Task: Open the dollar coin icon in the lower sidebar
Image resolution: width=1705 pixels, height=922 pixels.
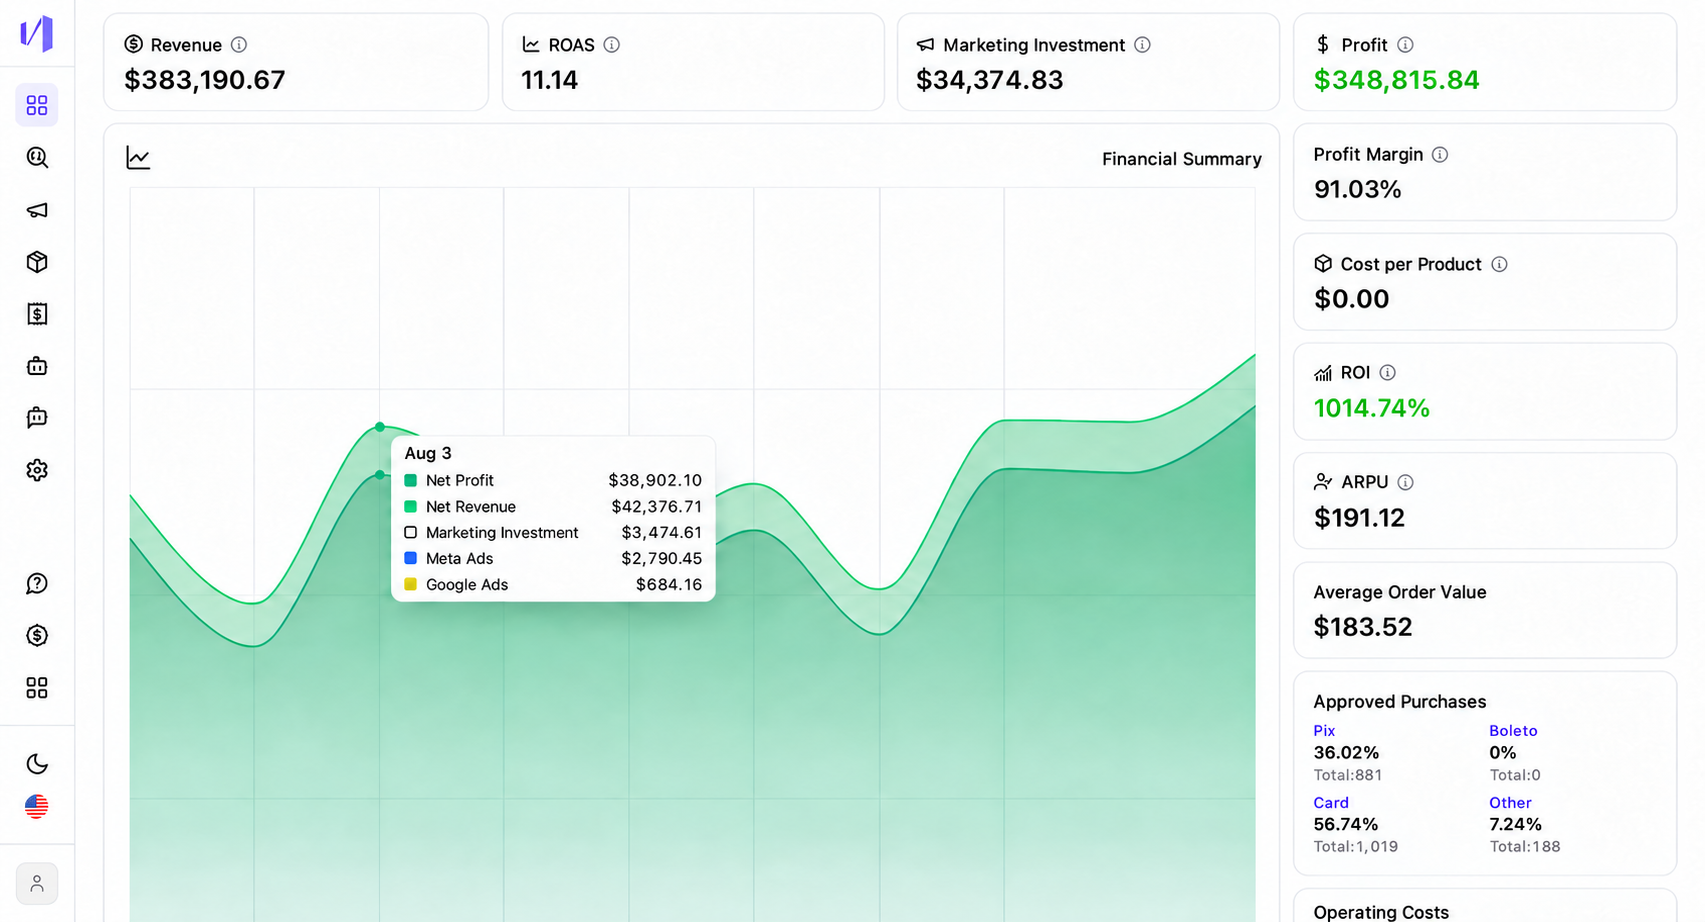Action: tap(37, 635)
